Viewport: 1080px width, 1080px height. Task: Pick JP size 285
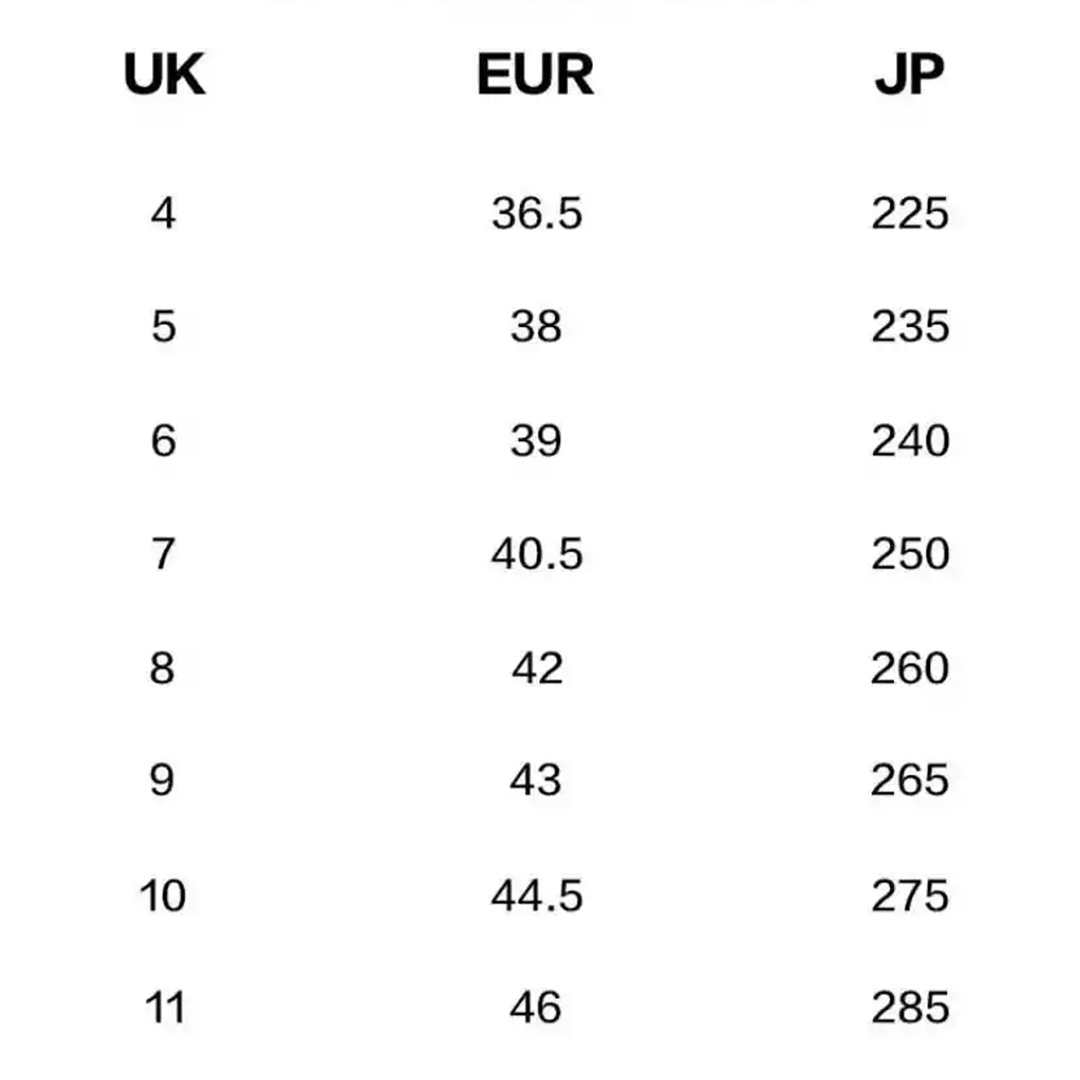point(909,1008)
